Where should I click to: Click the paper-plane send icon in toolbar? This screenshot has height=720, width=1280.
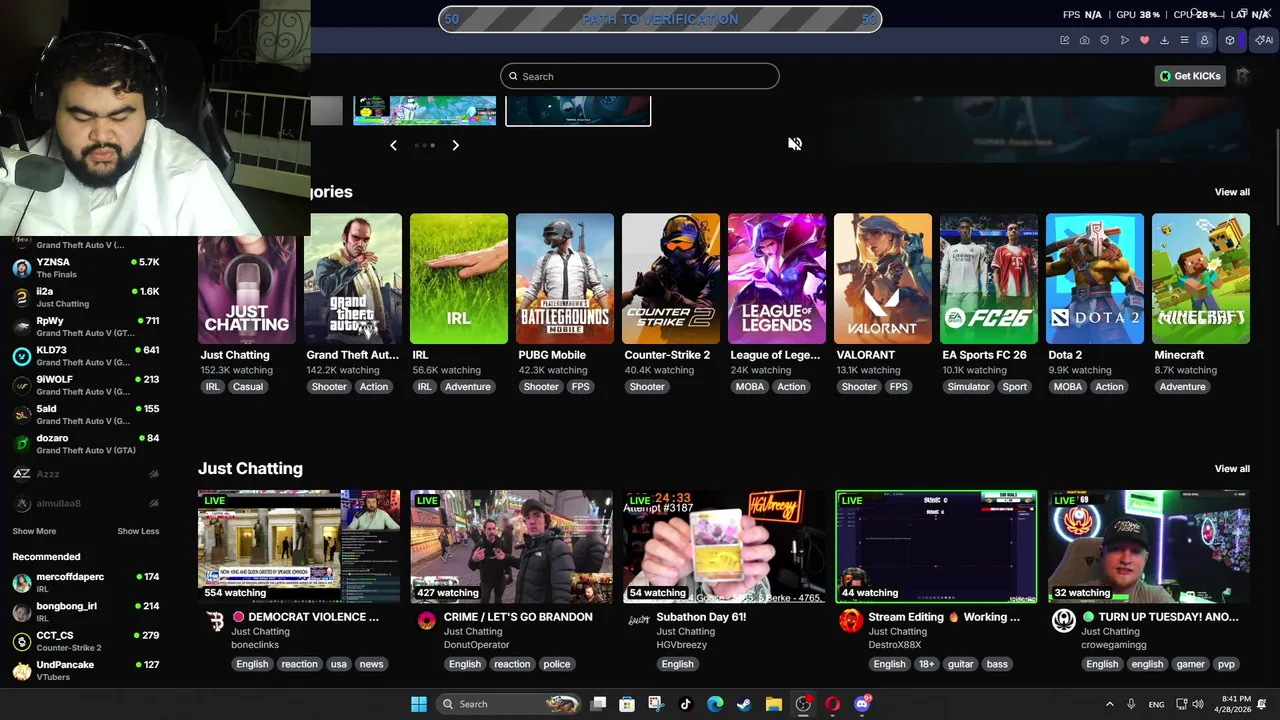1125,40
